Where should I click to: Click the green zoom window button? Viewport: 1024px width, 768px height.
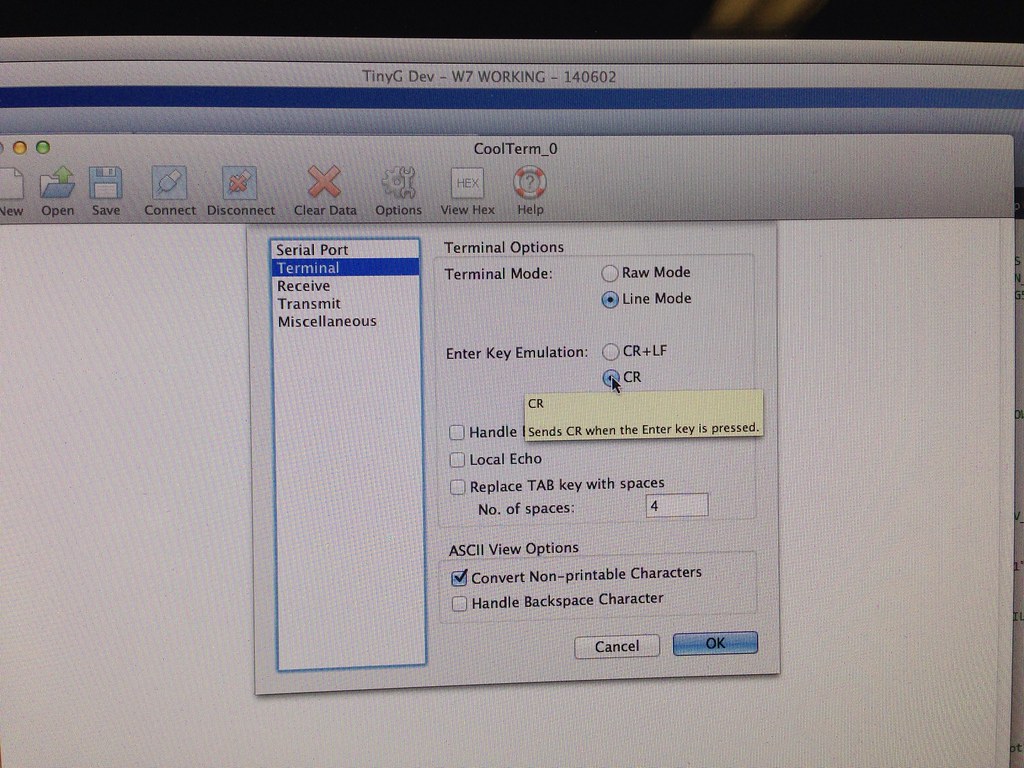coord(43,148)
